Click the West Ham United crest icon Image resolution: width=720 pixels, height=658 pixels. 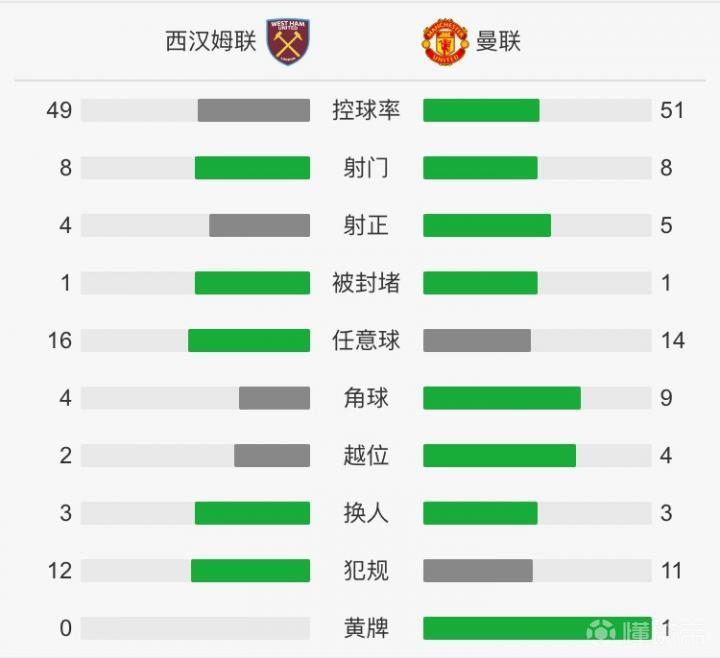coord(288,42)
